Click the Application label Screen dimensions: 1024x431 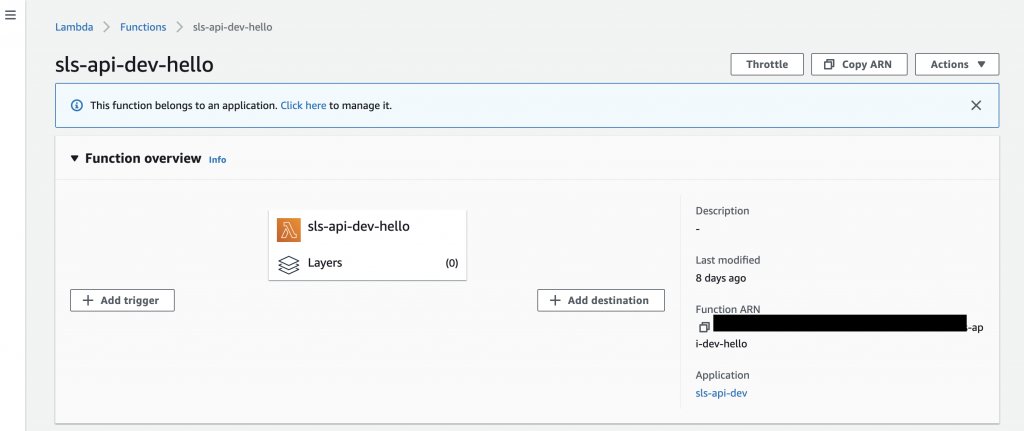tap(722, 375)
